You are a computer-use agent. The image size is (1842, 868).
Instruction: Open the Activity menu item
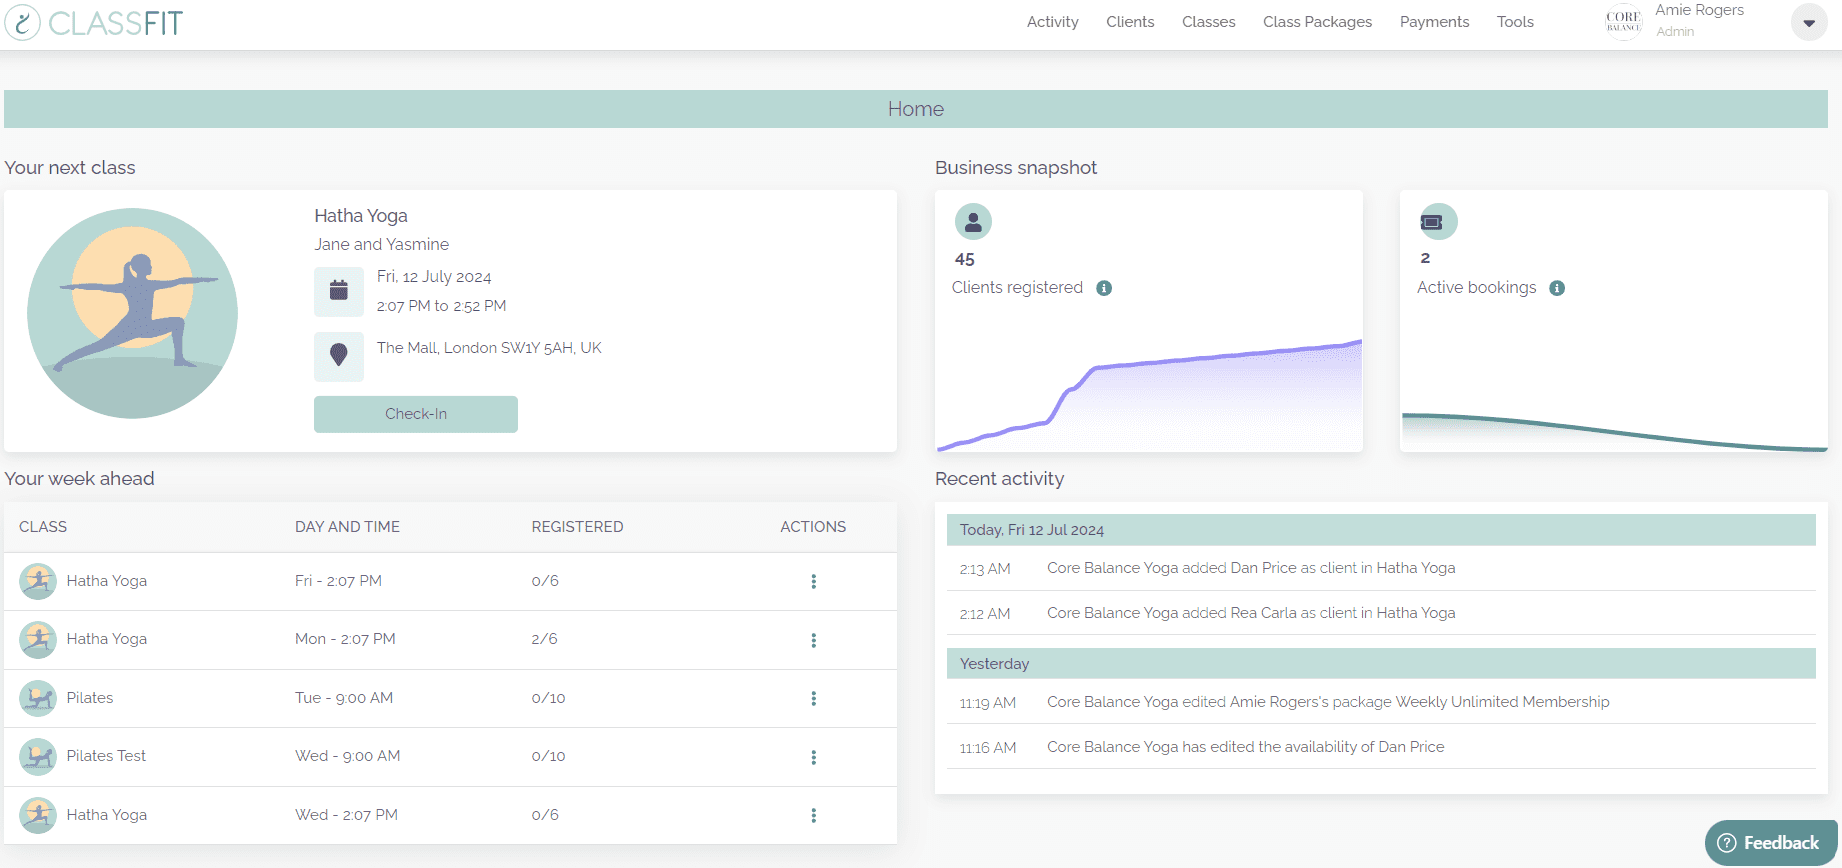click(1052, 22)
